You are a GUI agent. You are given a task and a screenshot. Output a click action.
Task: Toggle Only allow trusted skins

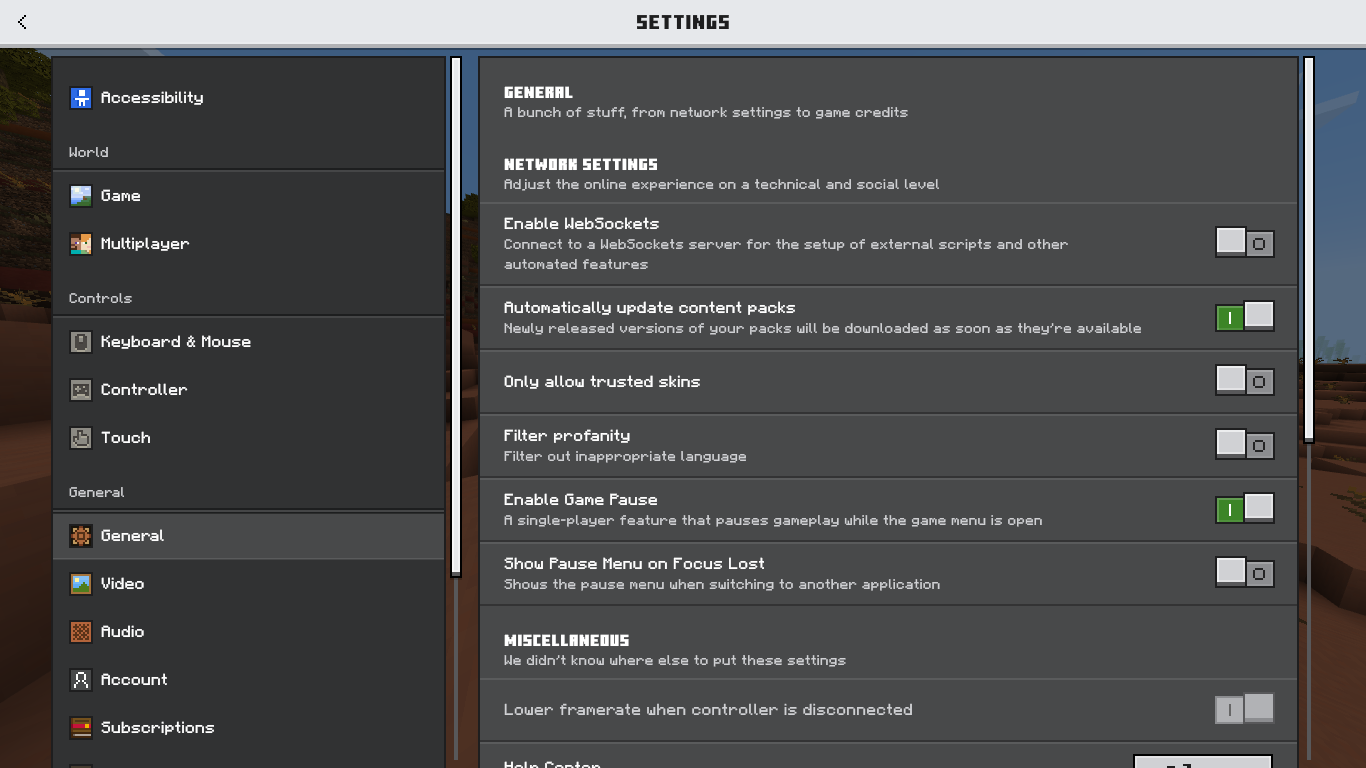[1244, 381]
